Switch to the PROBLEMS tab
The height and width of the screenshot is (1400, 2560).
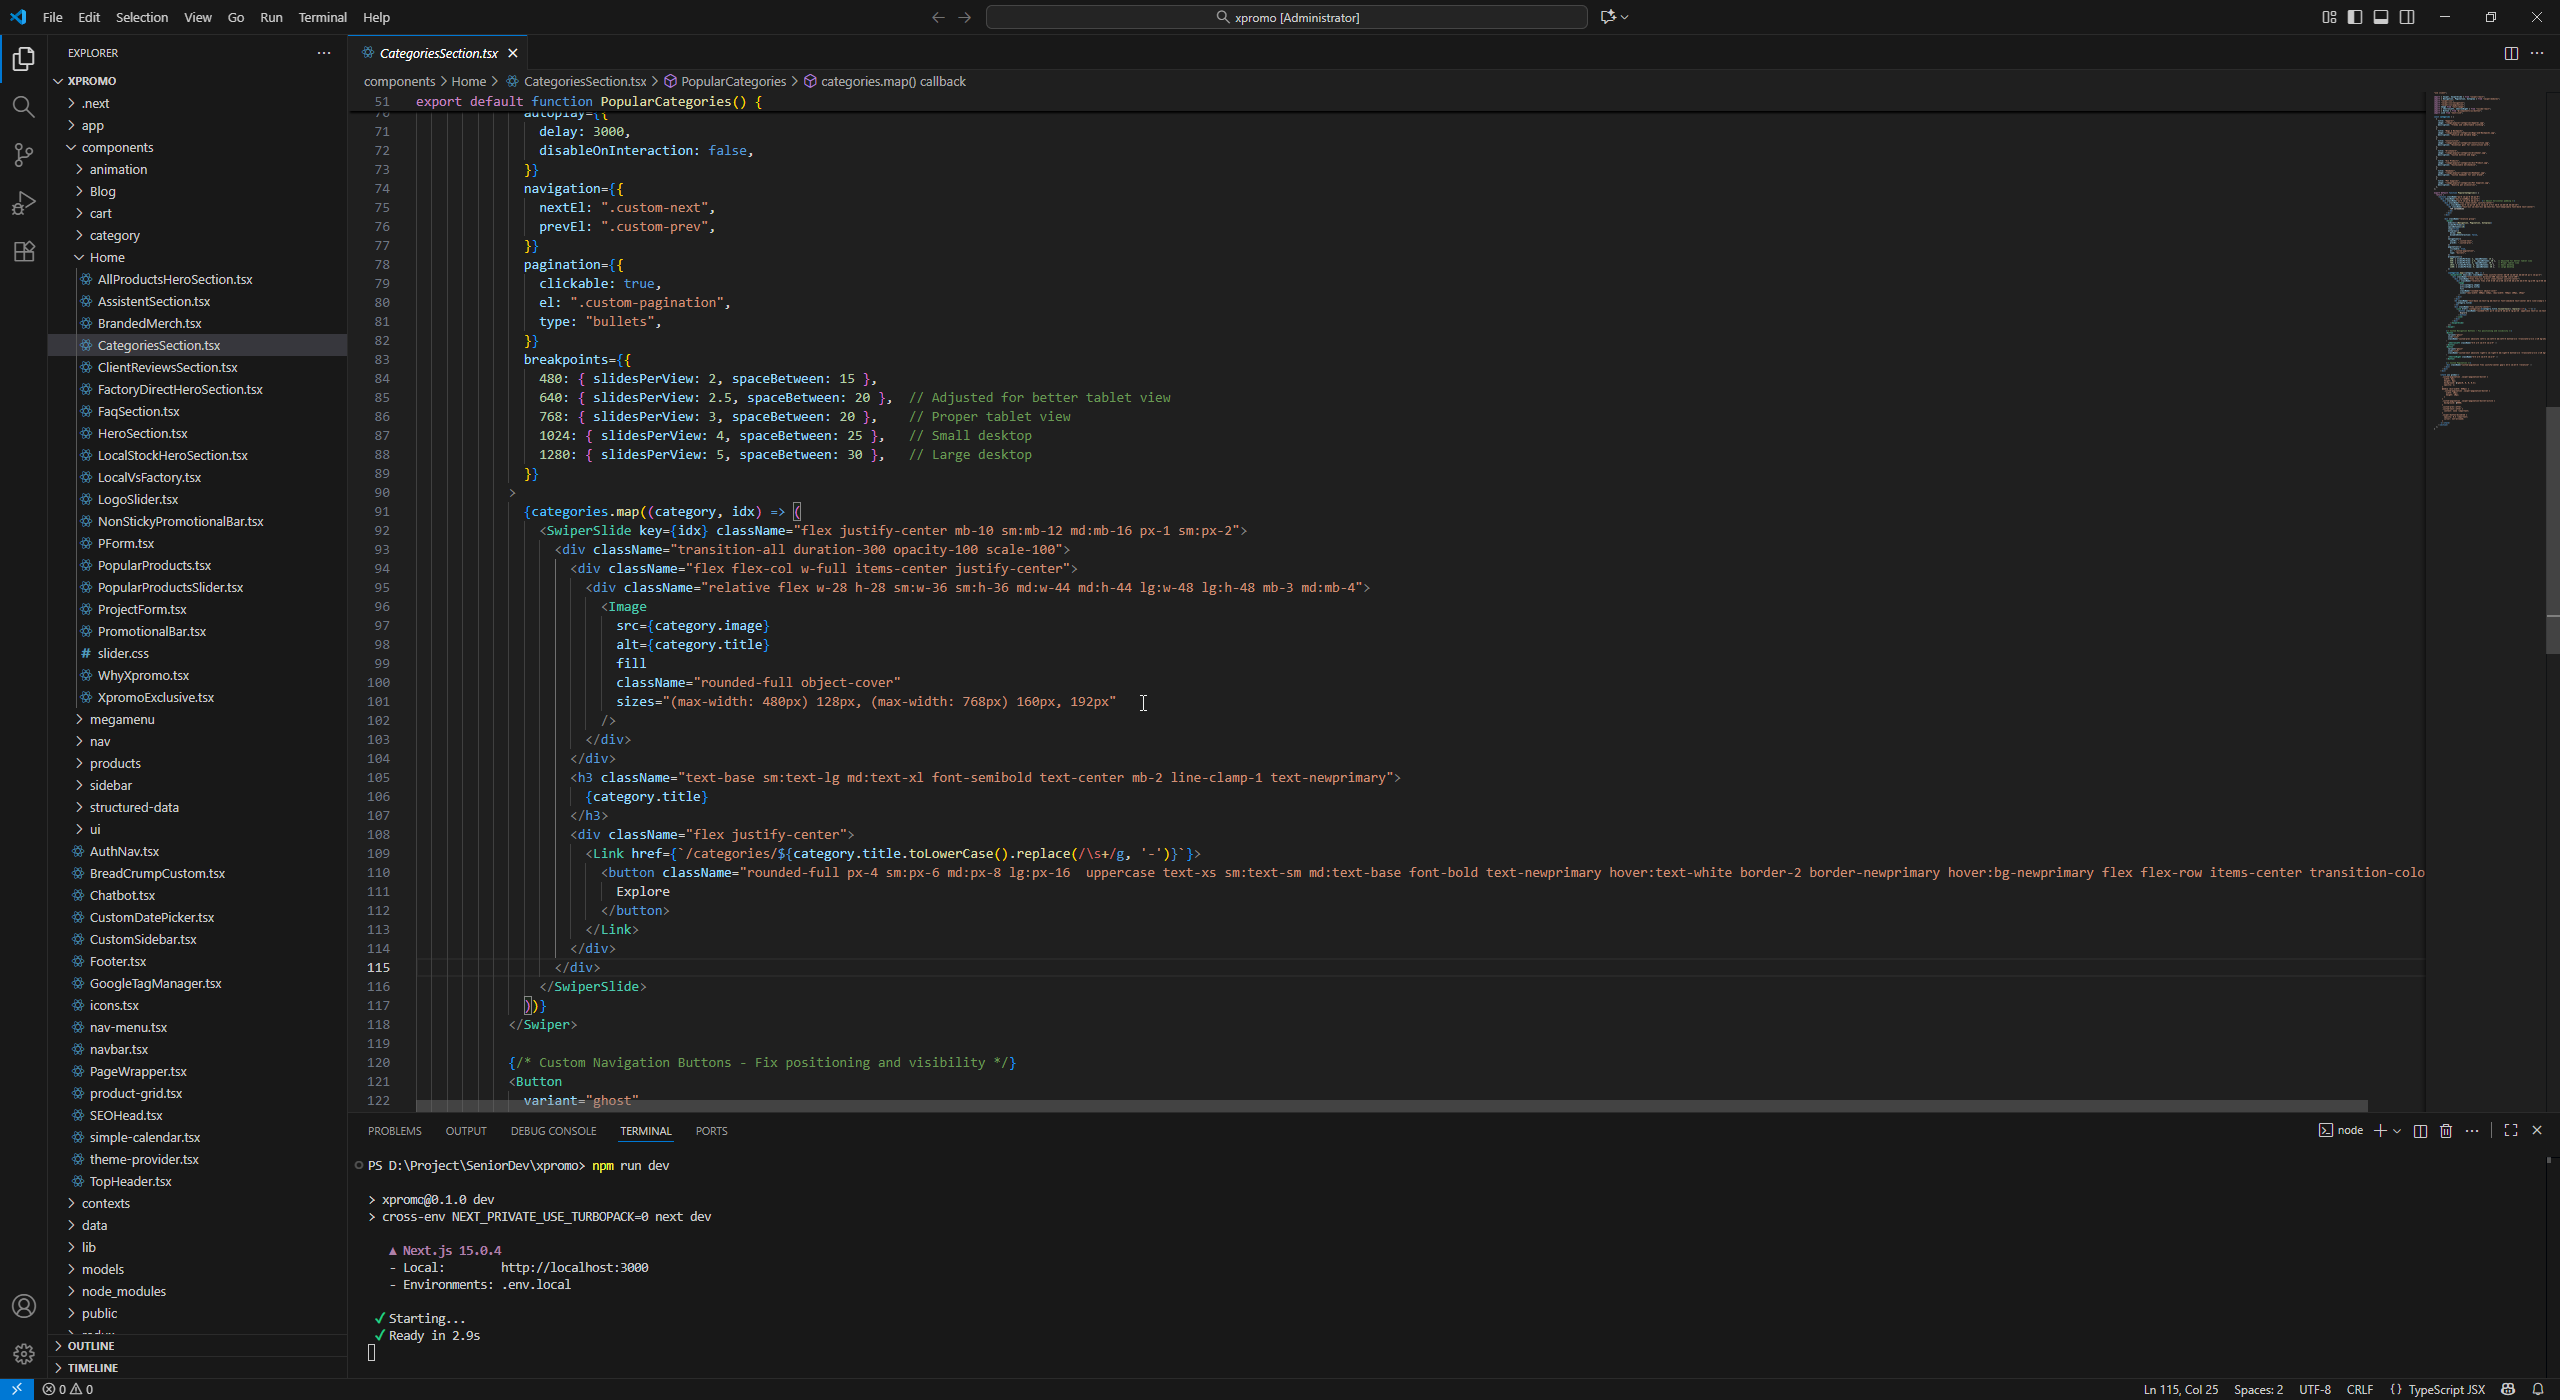click(394, 1131)
